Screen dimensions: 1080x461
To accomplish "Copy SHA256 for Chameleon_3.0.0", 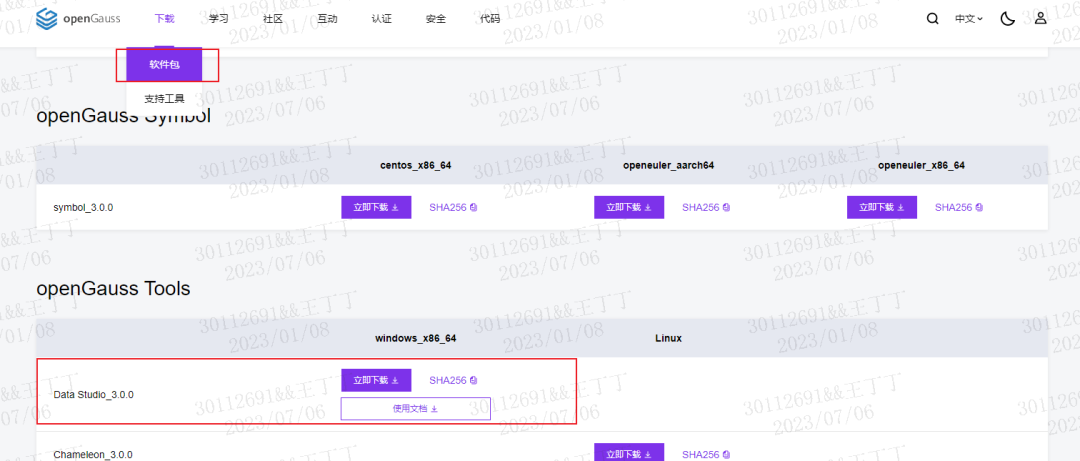I will coord(706,455).
